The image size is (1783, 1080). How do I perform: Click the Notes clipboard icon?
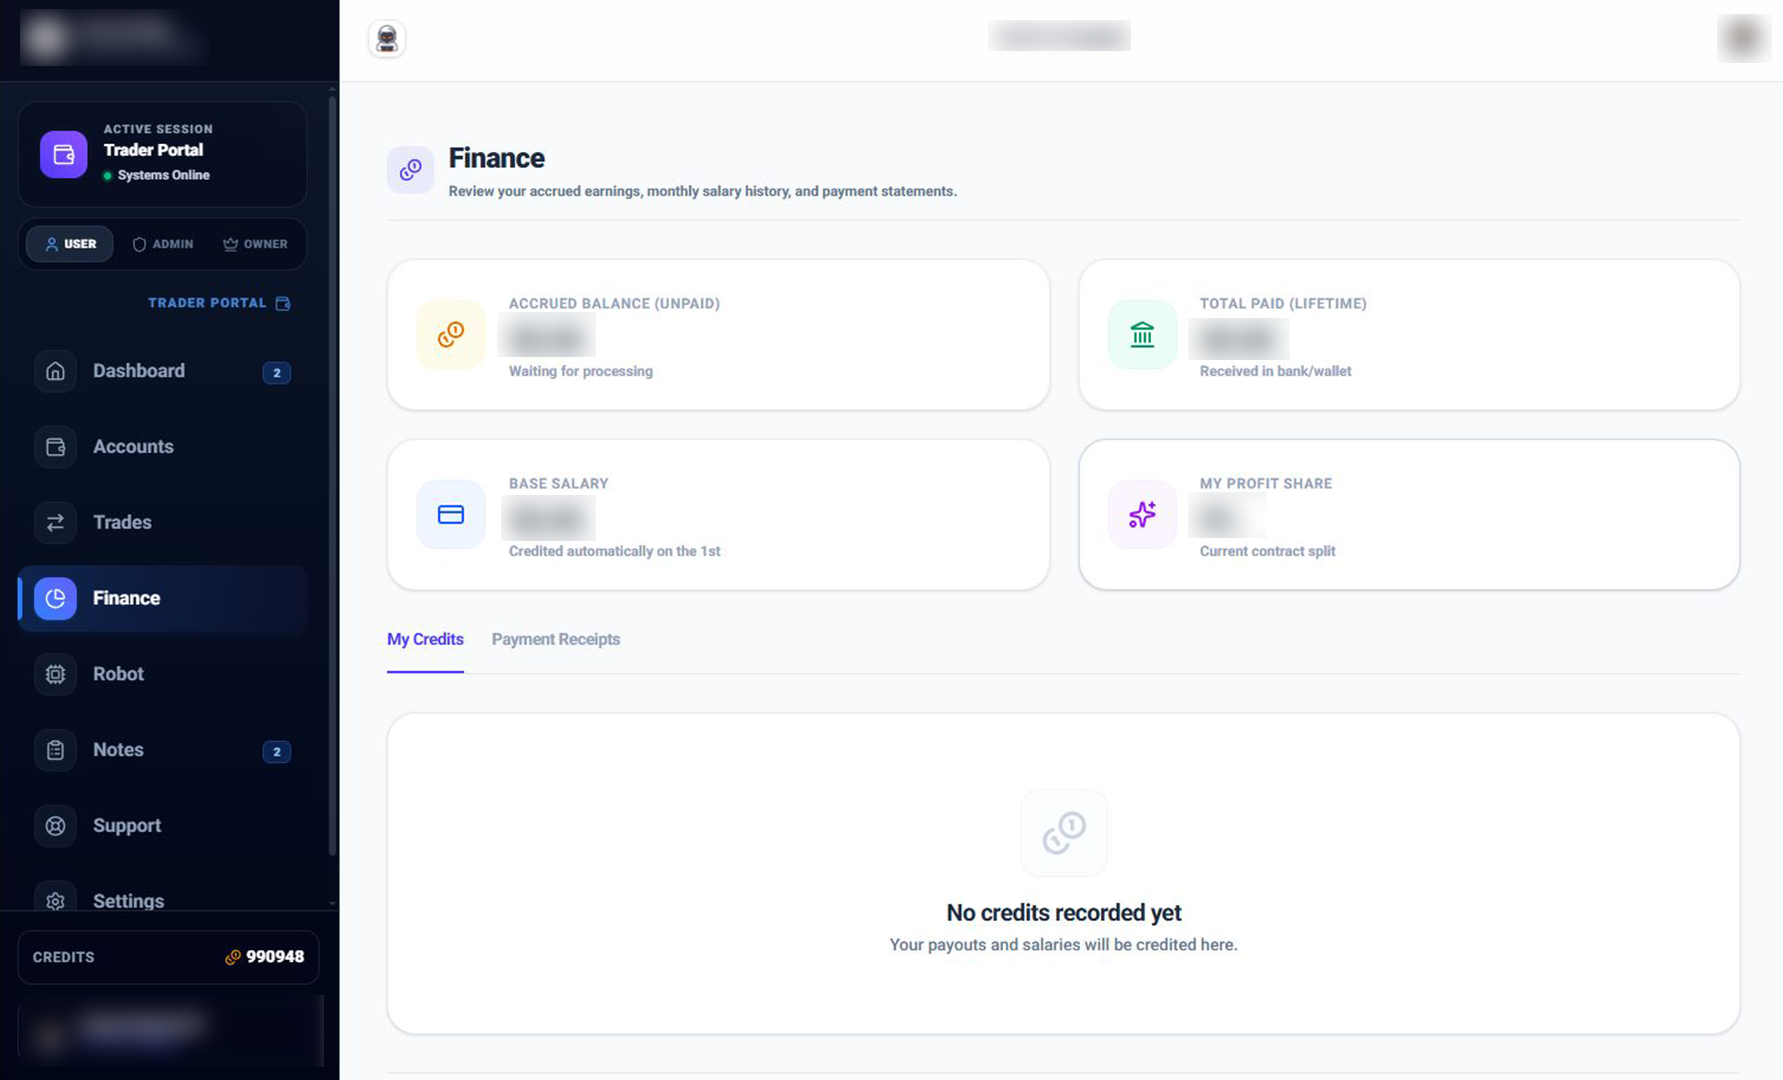click(x=55, y=750)
